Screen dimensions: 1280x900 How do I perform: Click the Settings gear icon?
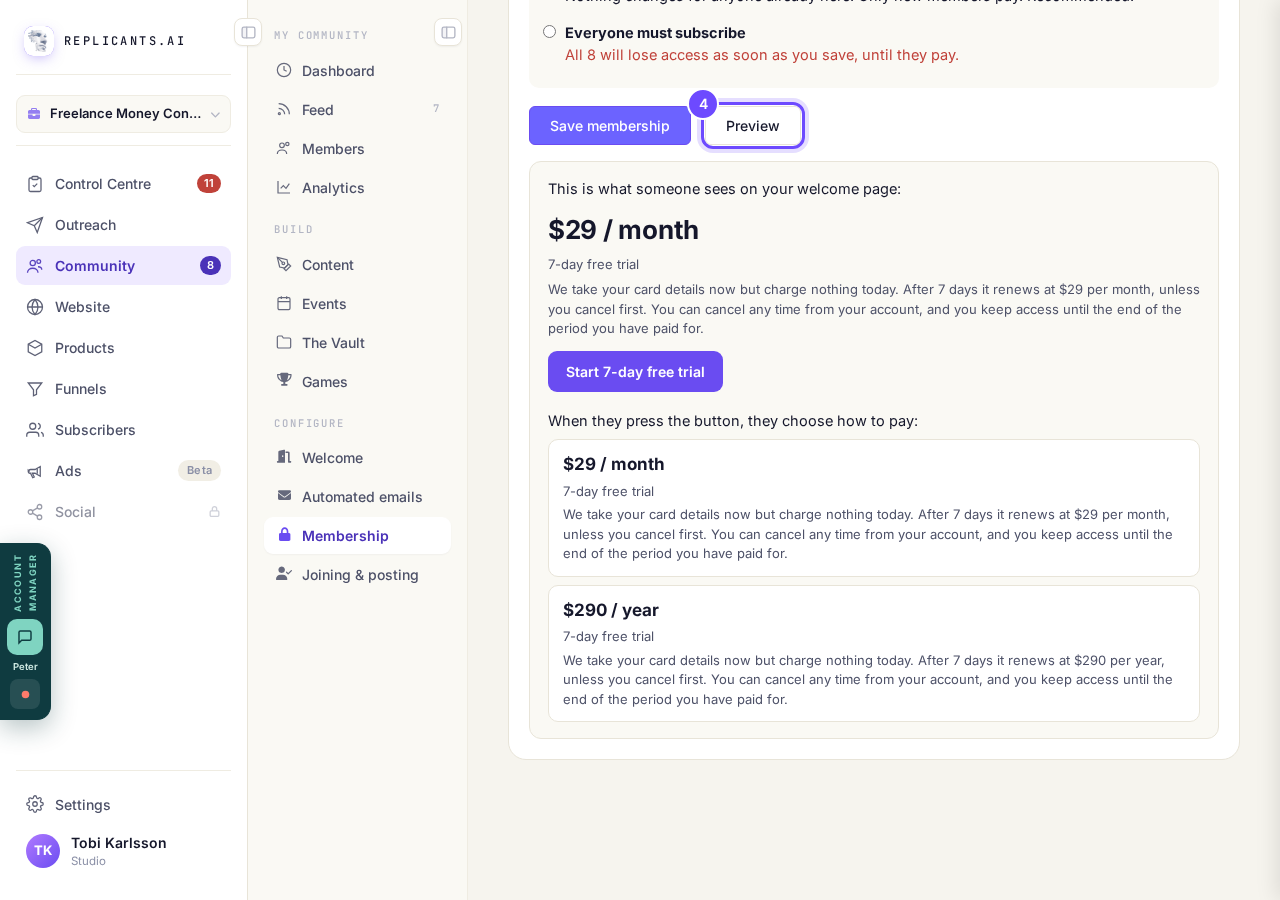pyautogui.click(x=35, y=804)
